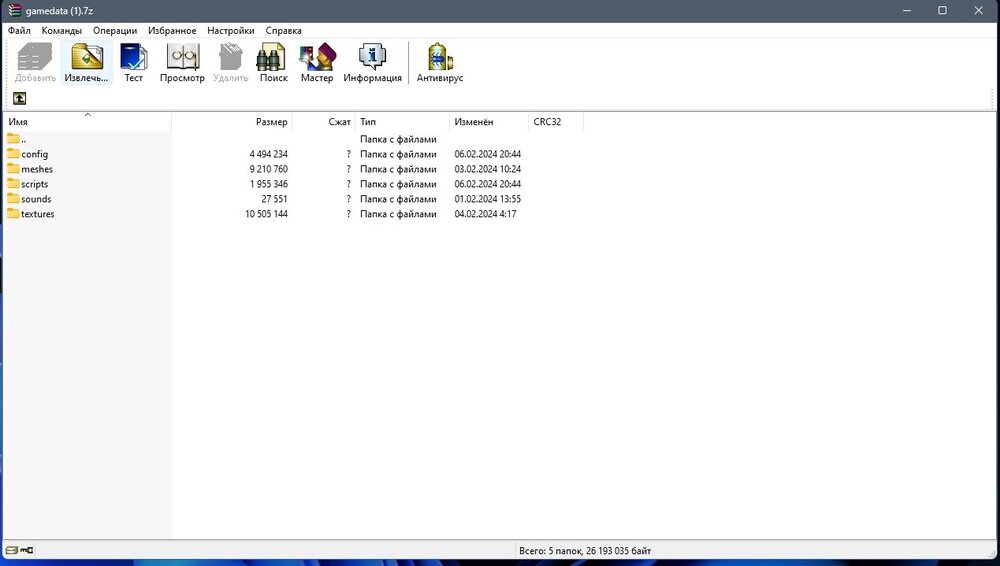Open the Справка menu
1000x566 pixels.
click(283, 31)
